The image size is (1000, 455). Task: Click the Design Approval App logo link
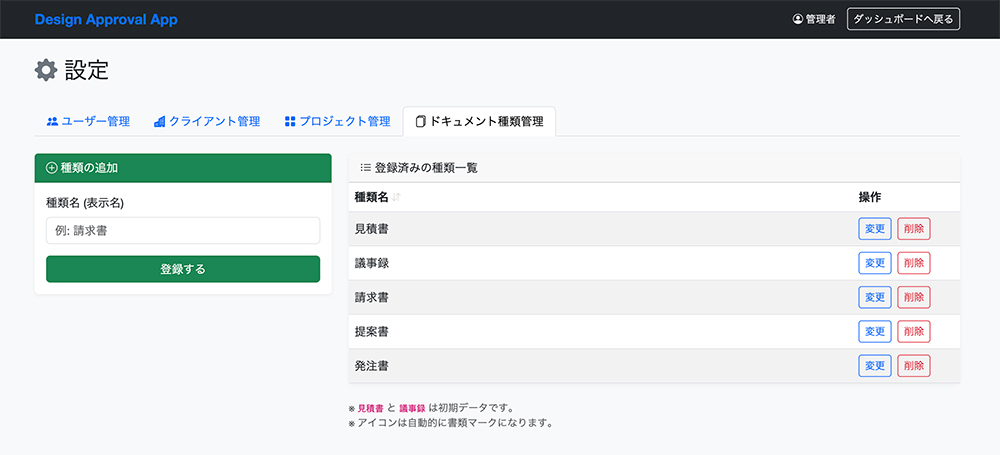tap(106, 19)
